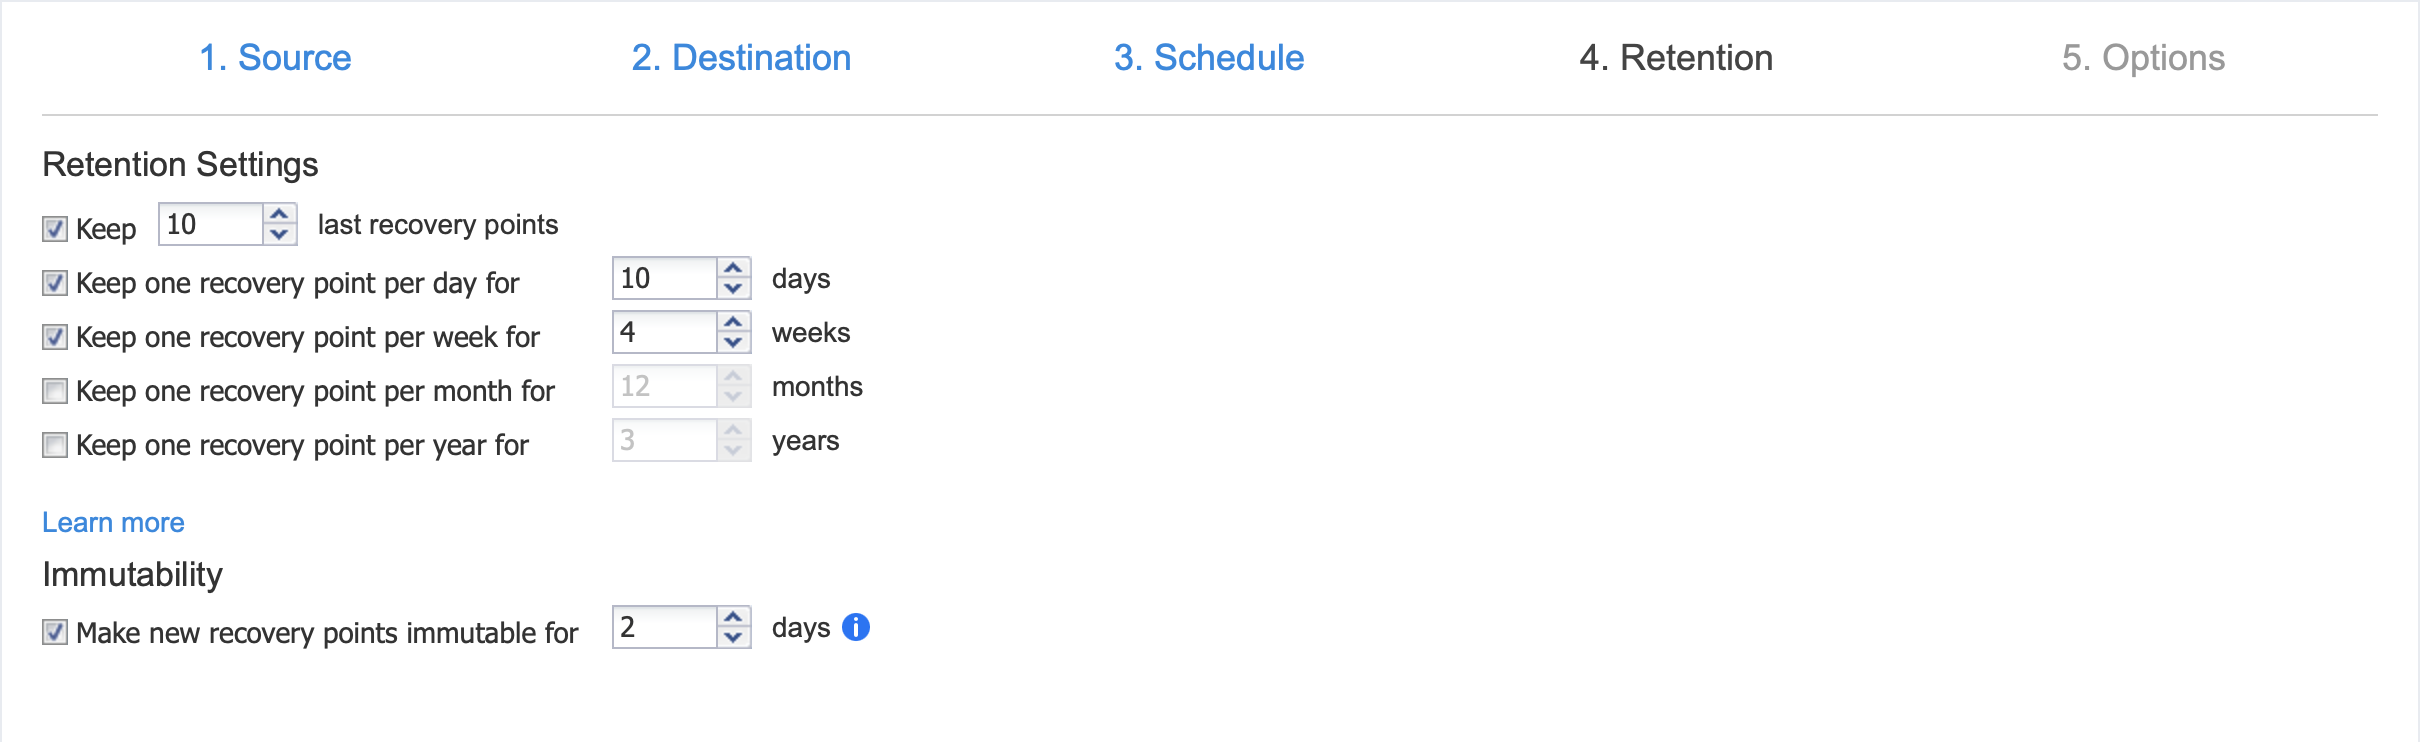Increase weekly retention weeks value
The width and height of the screenshot is (2420, 742).
click(733, 322)
